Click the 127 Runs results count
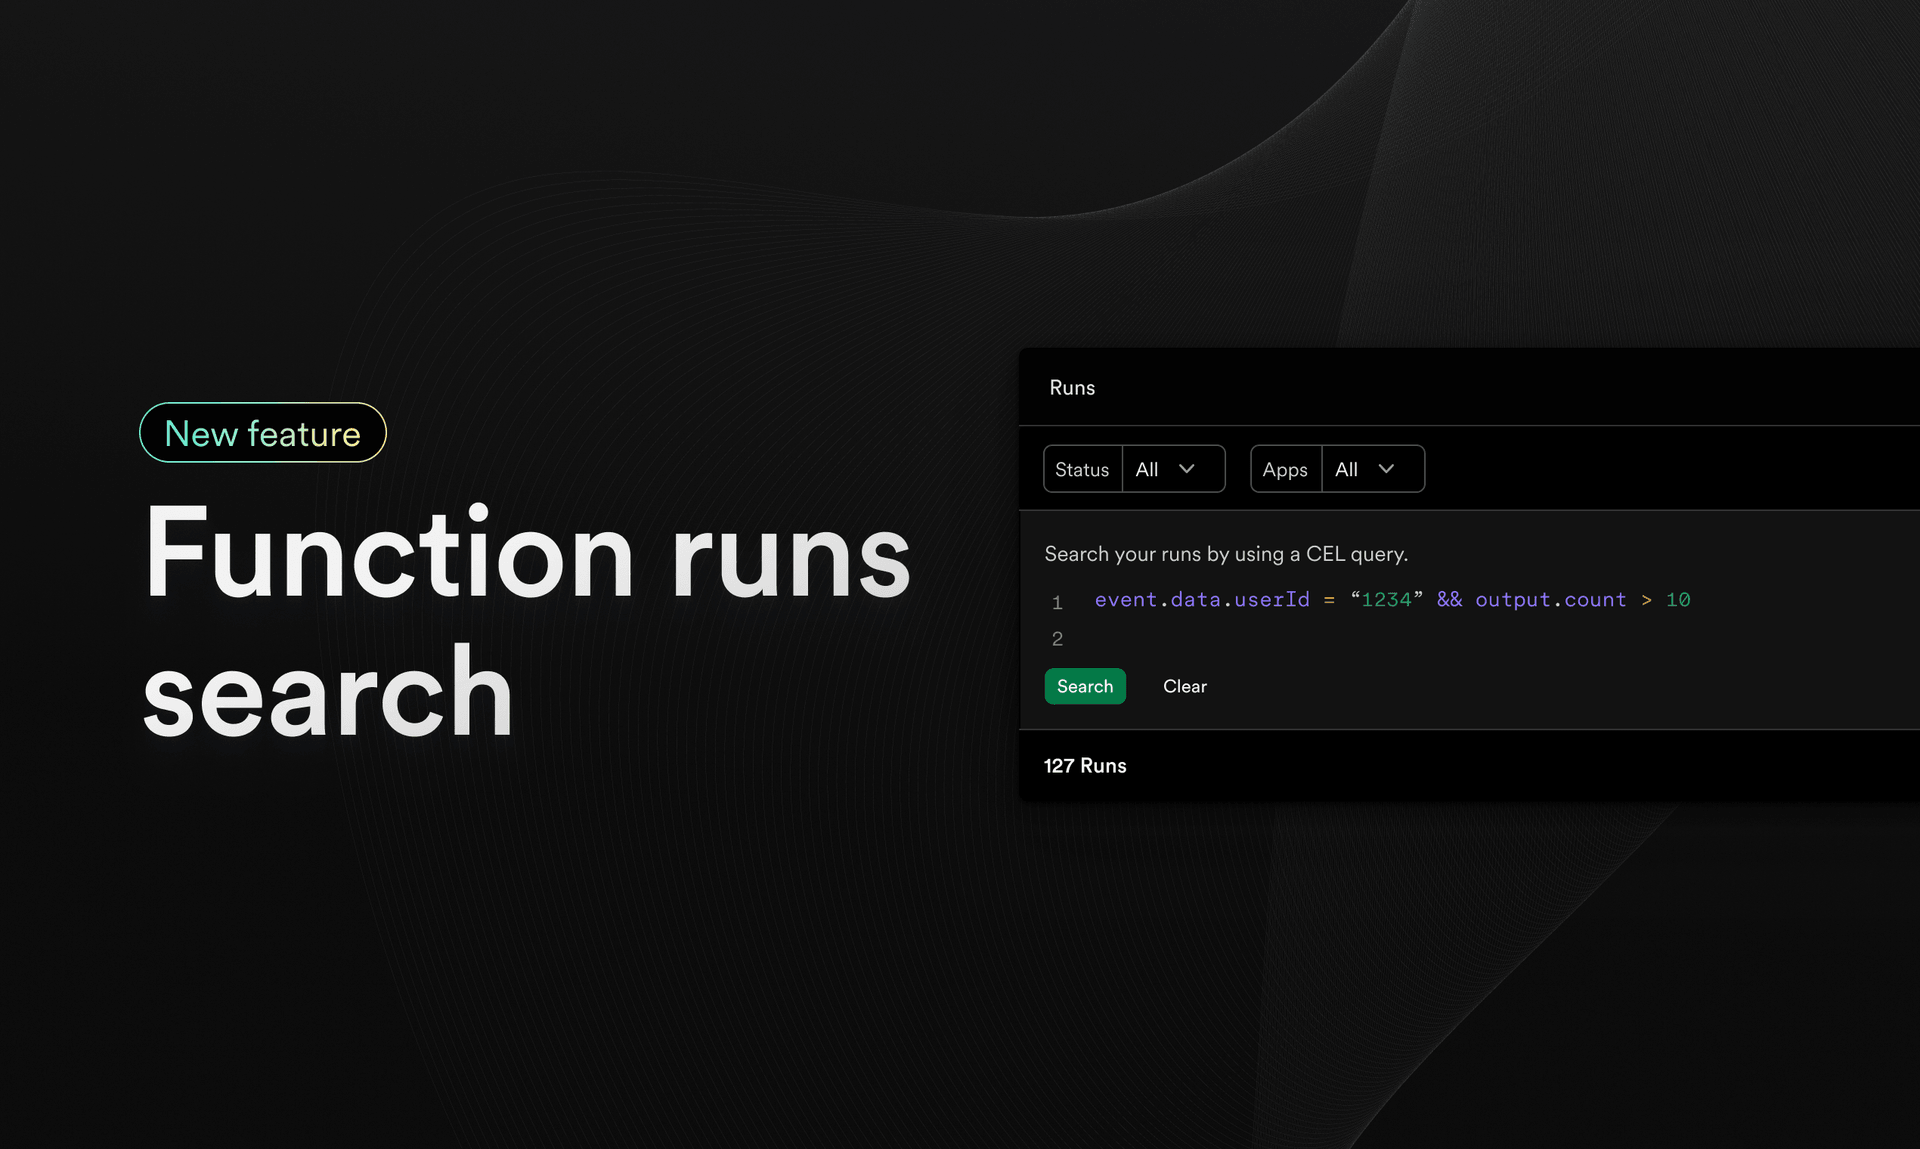The image size is (1920, 1149). pyautogui.click(x=1086, y=765)
